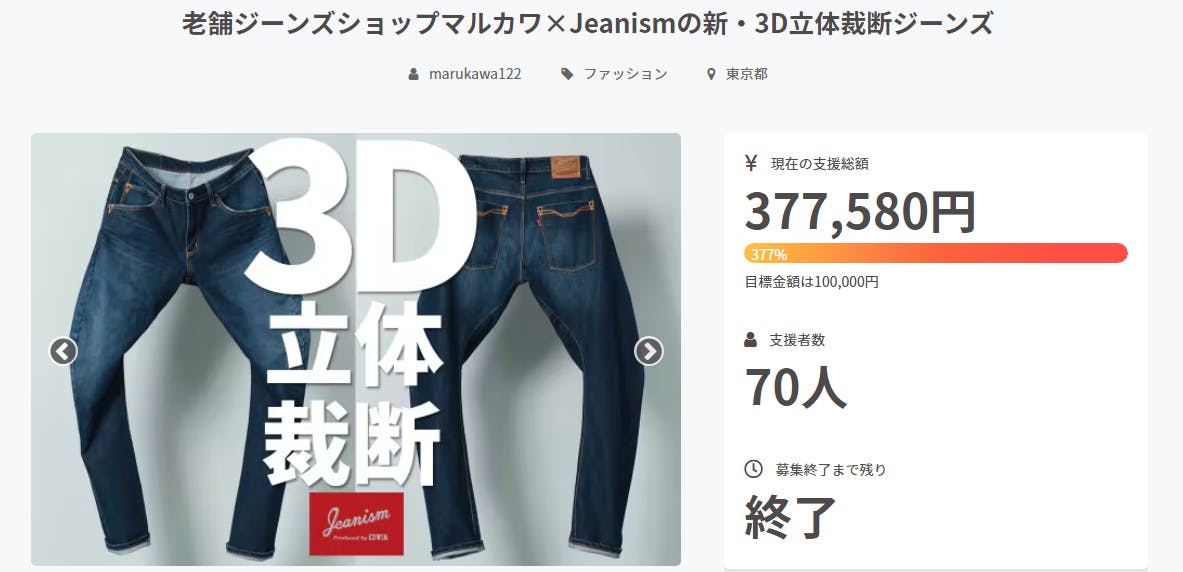Click the clock icon beside 募集終了まで残り
Image resolution: width=1183 pixels, height=572 pixels.
click(x=753, y=469)
